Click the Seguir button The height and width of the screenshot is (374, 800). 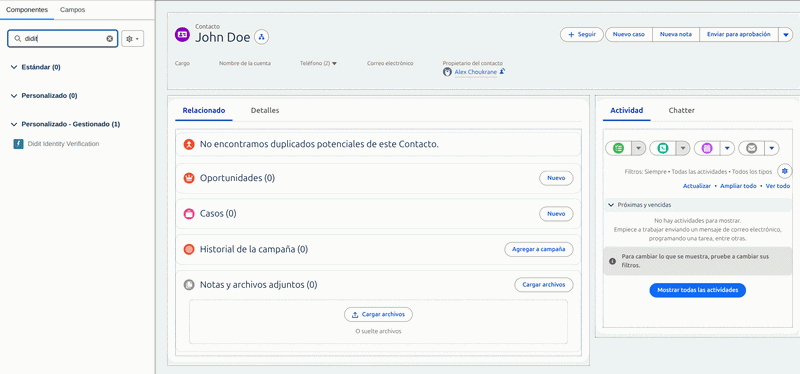click(x=582, y=35)
